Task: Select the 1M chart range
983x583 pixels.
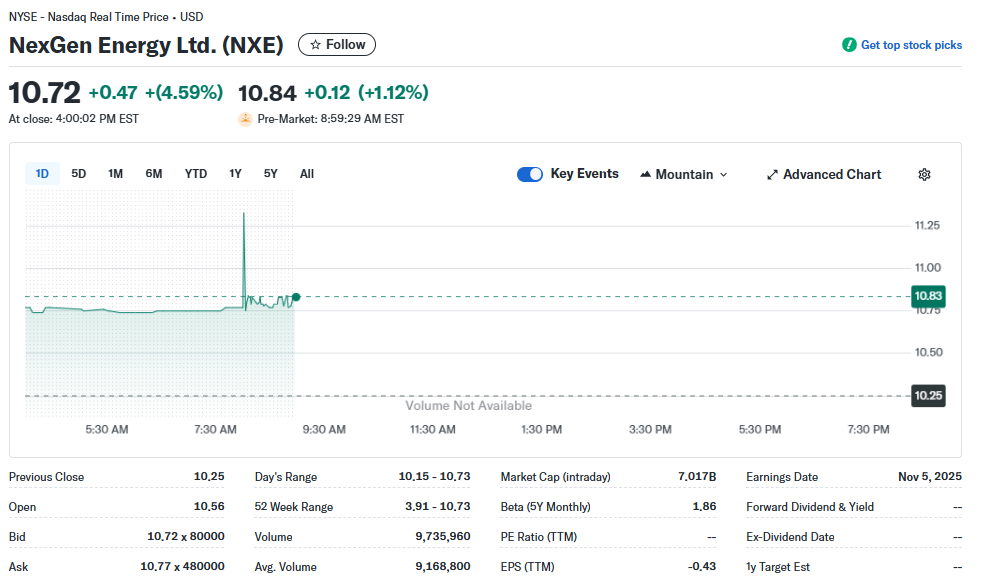Action: (x=116, y=174)
